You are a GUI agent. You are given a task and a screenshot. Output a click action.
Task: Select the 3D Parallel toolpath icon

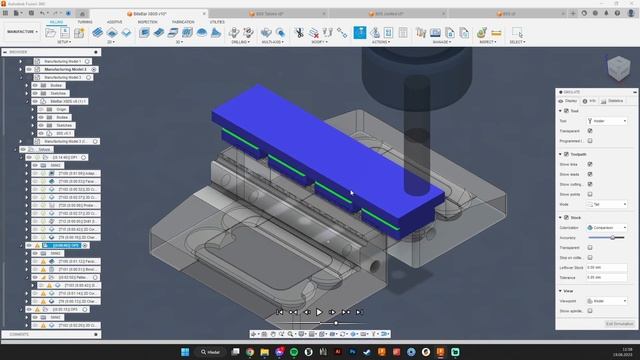[173, 33]
